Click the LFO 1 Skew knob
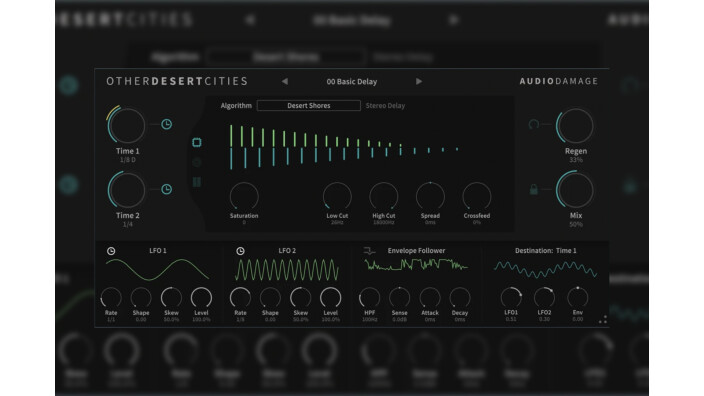Image resolution: width=704 pixels, height=396 pixels. point(171,297)
